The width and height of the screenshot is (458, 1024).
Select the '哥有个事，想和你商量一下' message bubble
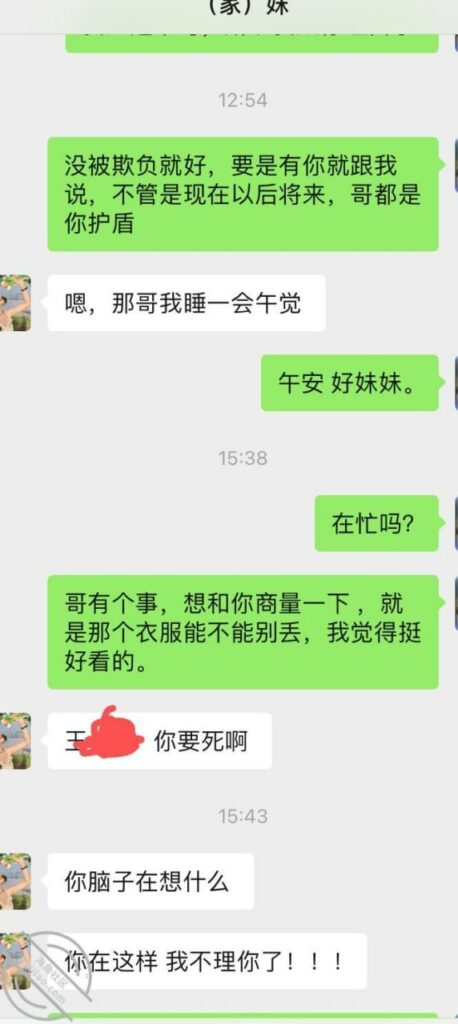[243, 632]
